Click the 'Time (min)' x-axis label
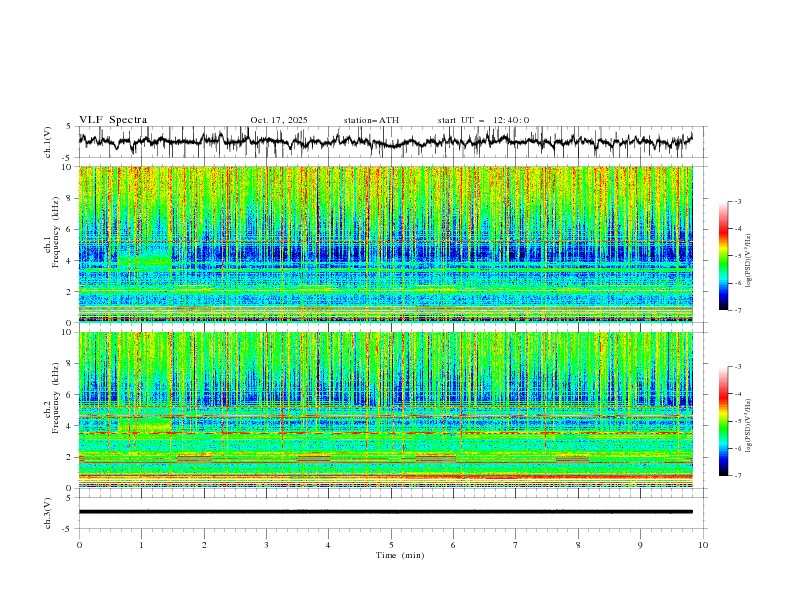The height and width of the screenshot is (612, 792). [400, 555]
